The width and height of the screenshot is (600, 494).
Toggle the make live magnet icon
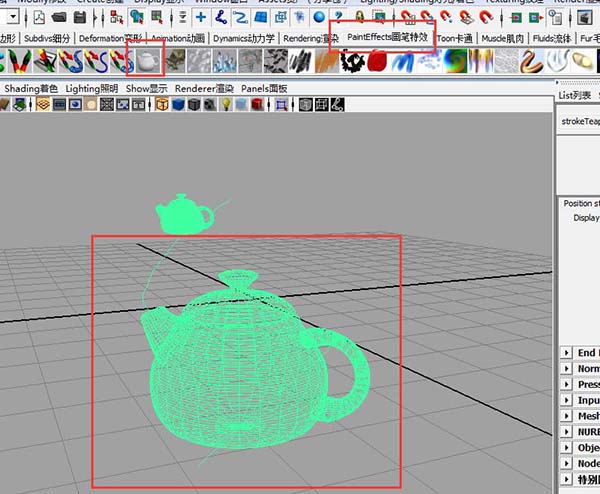[x=486, y=17]
